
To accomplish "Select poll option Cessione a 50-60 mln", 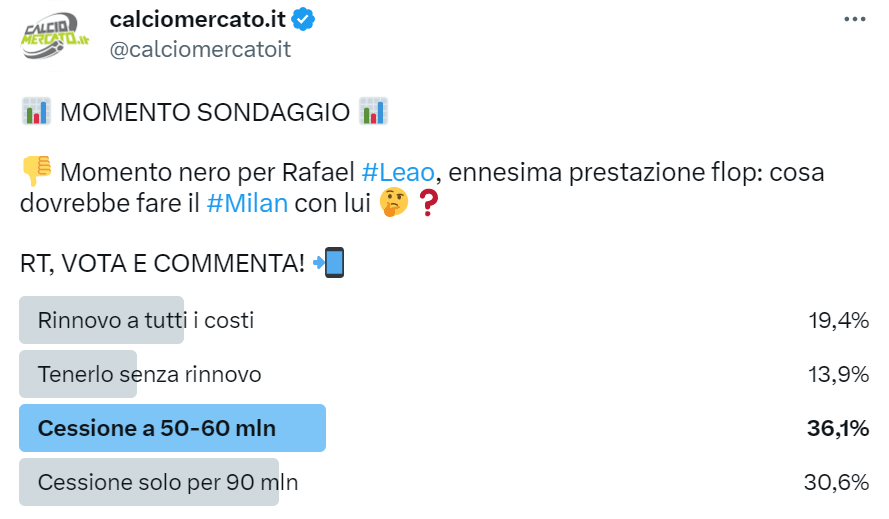I will tap(157, 428).
